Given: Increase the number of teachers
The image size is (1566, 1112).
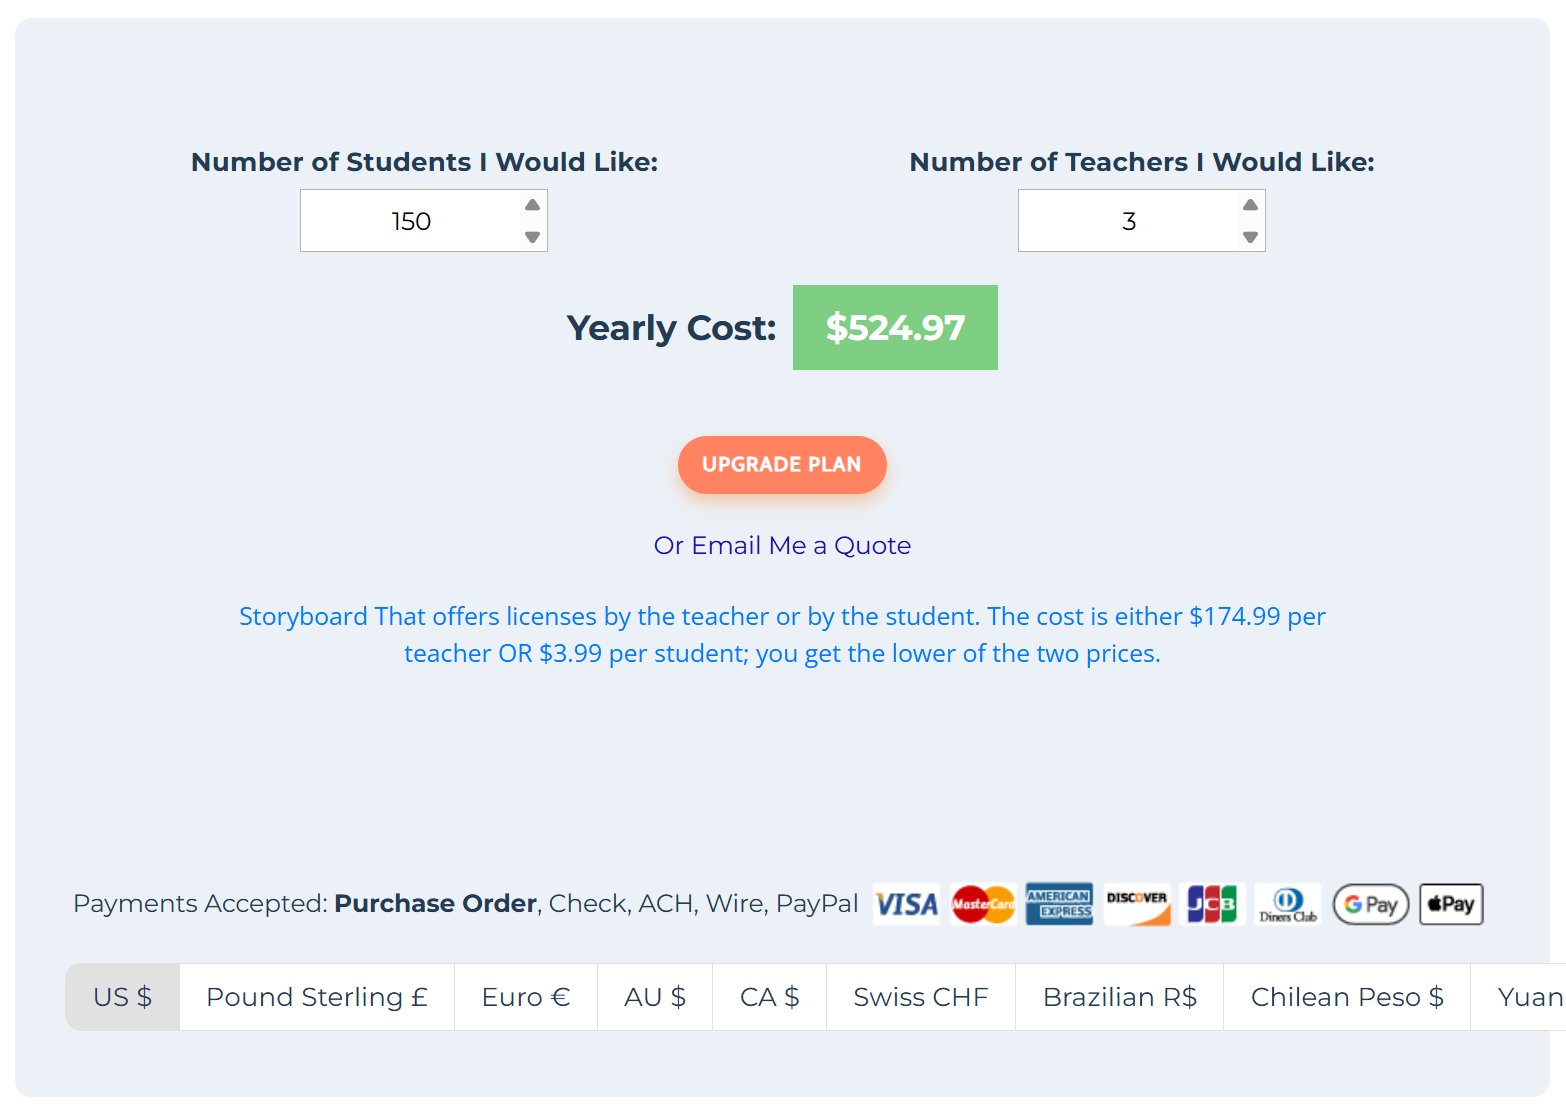Looking at the screenshot, I should tap(1250, 205).
